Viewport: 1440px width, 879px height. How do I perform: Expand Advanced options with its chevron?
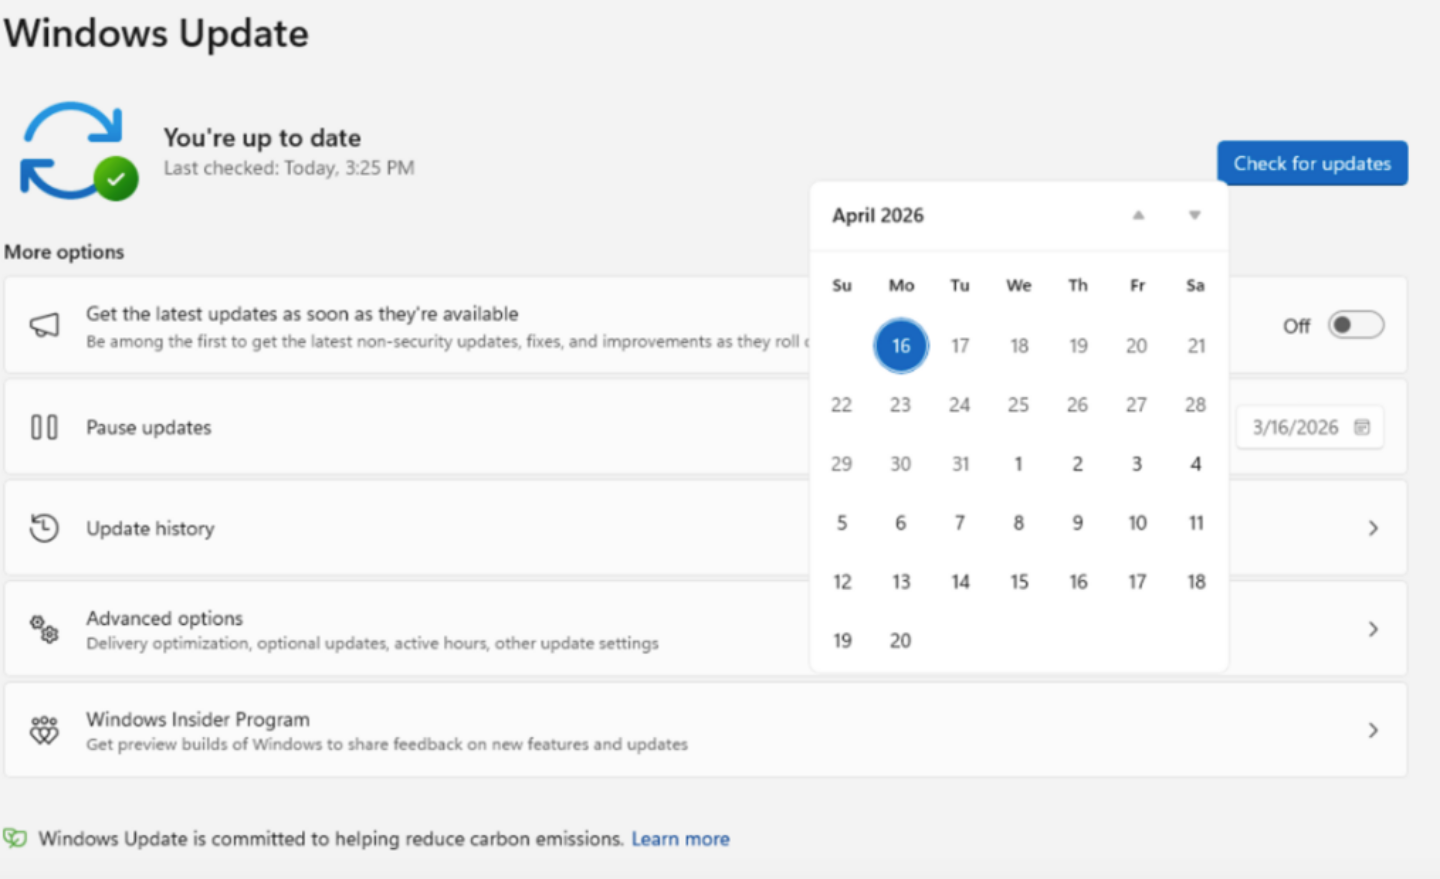1373,629
